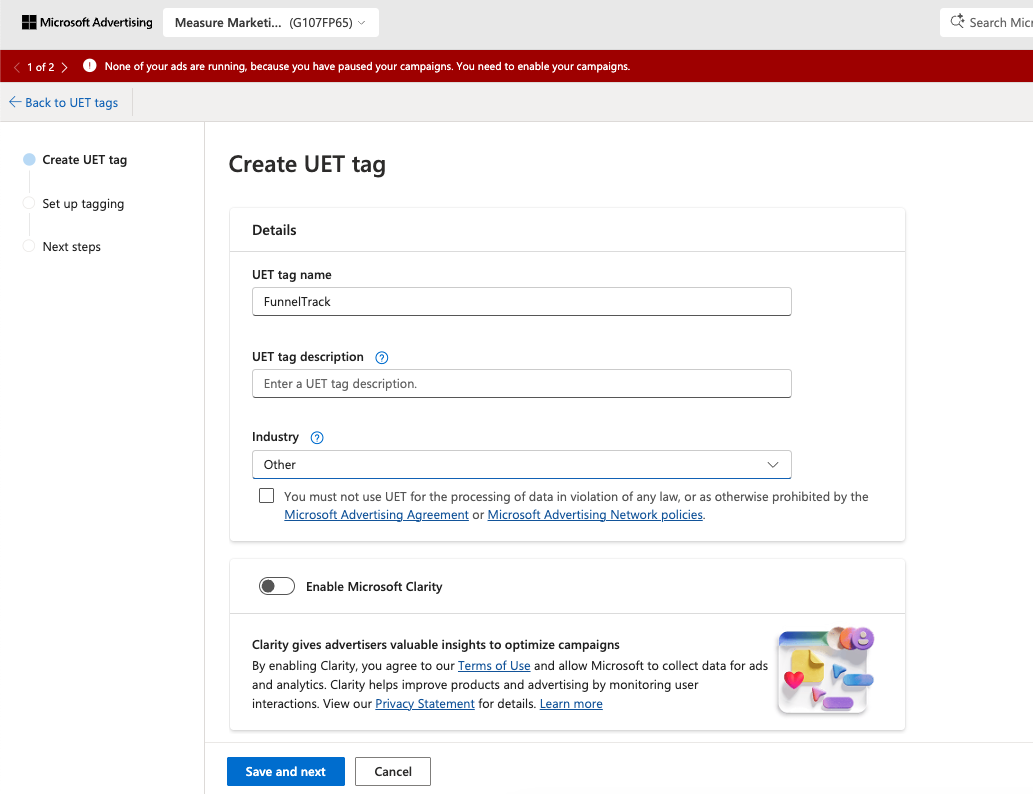Viewport: 1033px width, 794px height.
Task: Click the Cancel button
Action: point(393,772)
